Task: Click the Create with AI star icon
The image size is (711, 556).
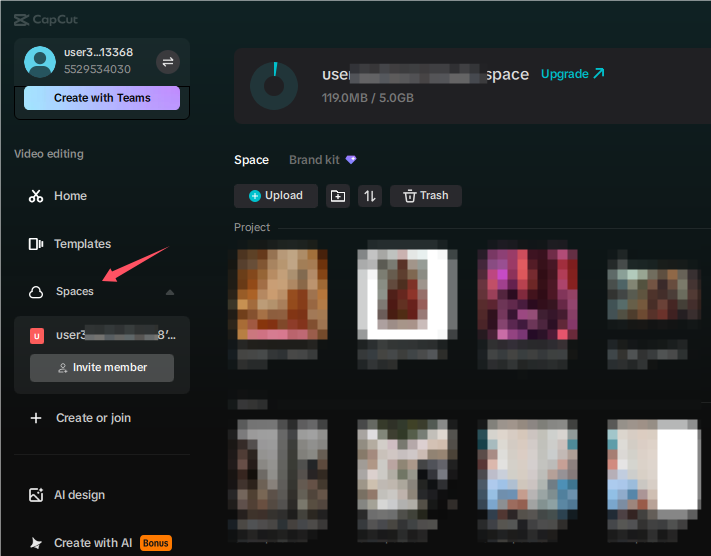Action: click(x=36, y=543)
